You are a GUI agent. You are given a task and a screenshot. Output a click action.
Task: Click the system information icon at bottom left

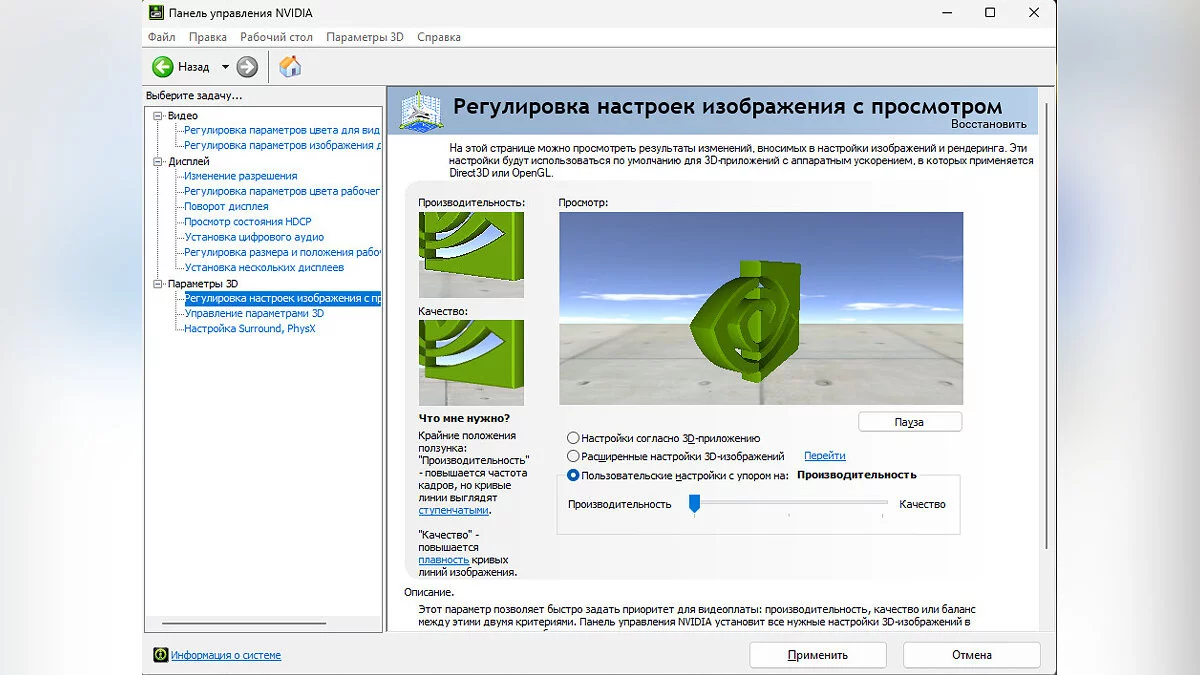[160, 655]
